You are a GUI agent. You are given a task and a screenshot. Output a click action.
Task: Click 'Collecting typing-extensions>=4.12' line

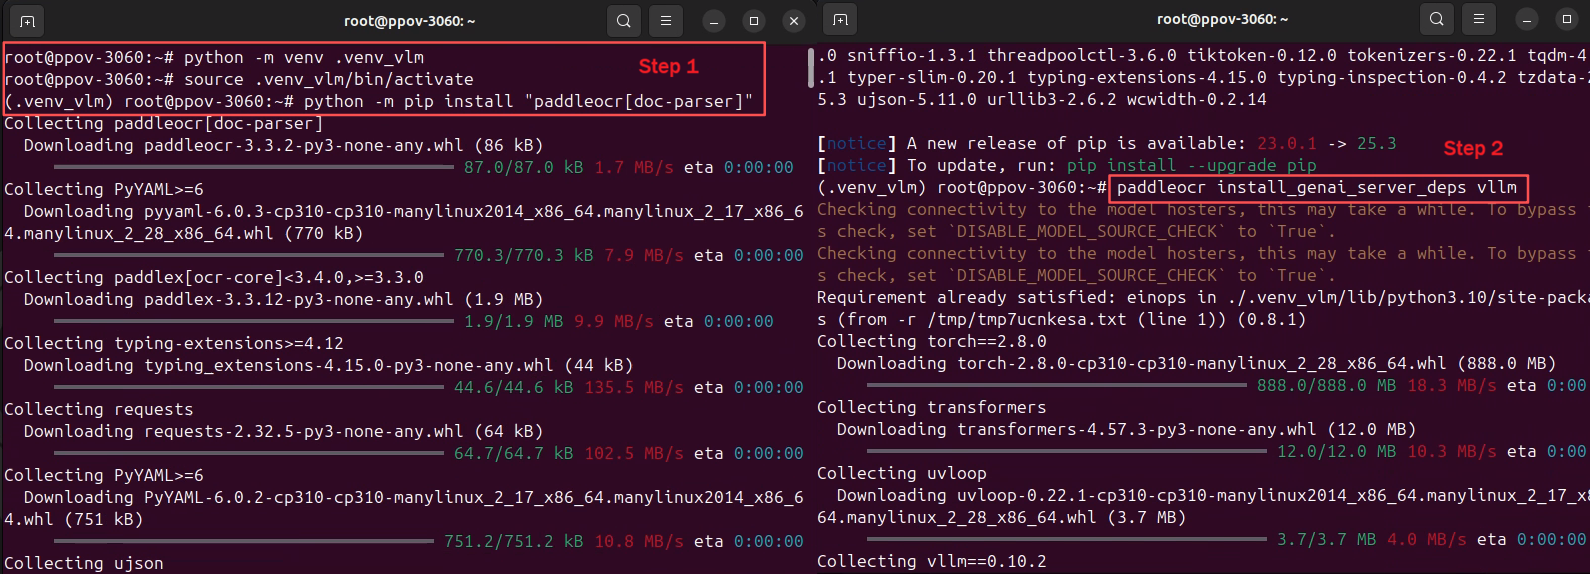pyautogui.click(x=174, y=343)
